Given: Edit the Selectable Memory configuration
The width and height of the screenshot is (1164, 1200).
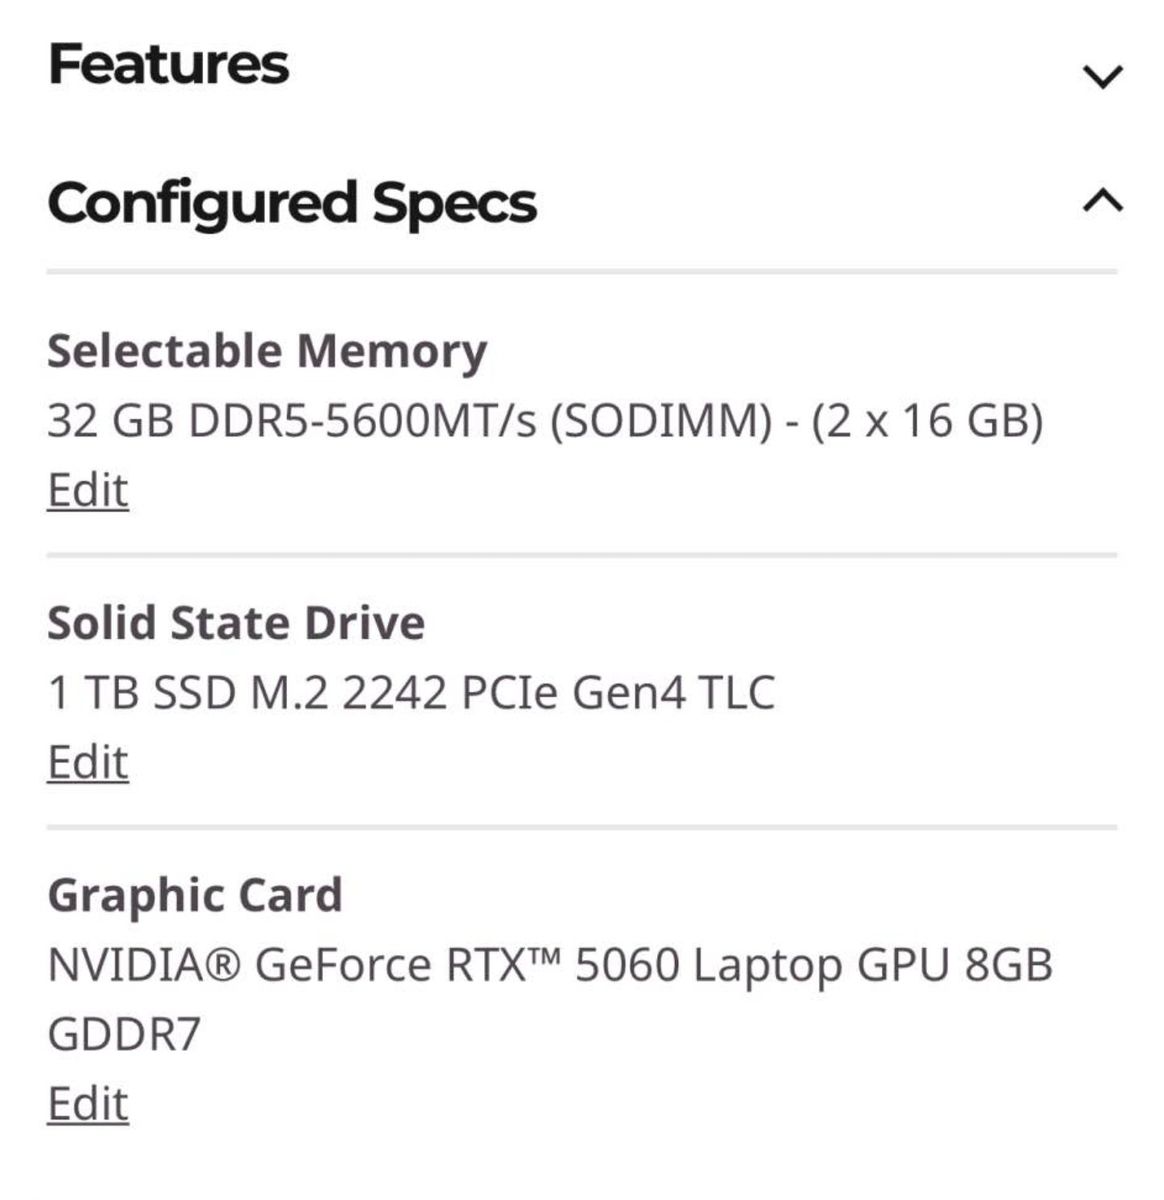Looking at the screenshot, I should point(88,490).
